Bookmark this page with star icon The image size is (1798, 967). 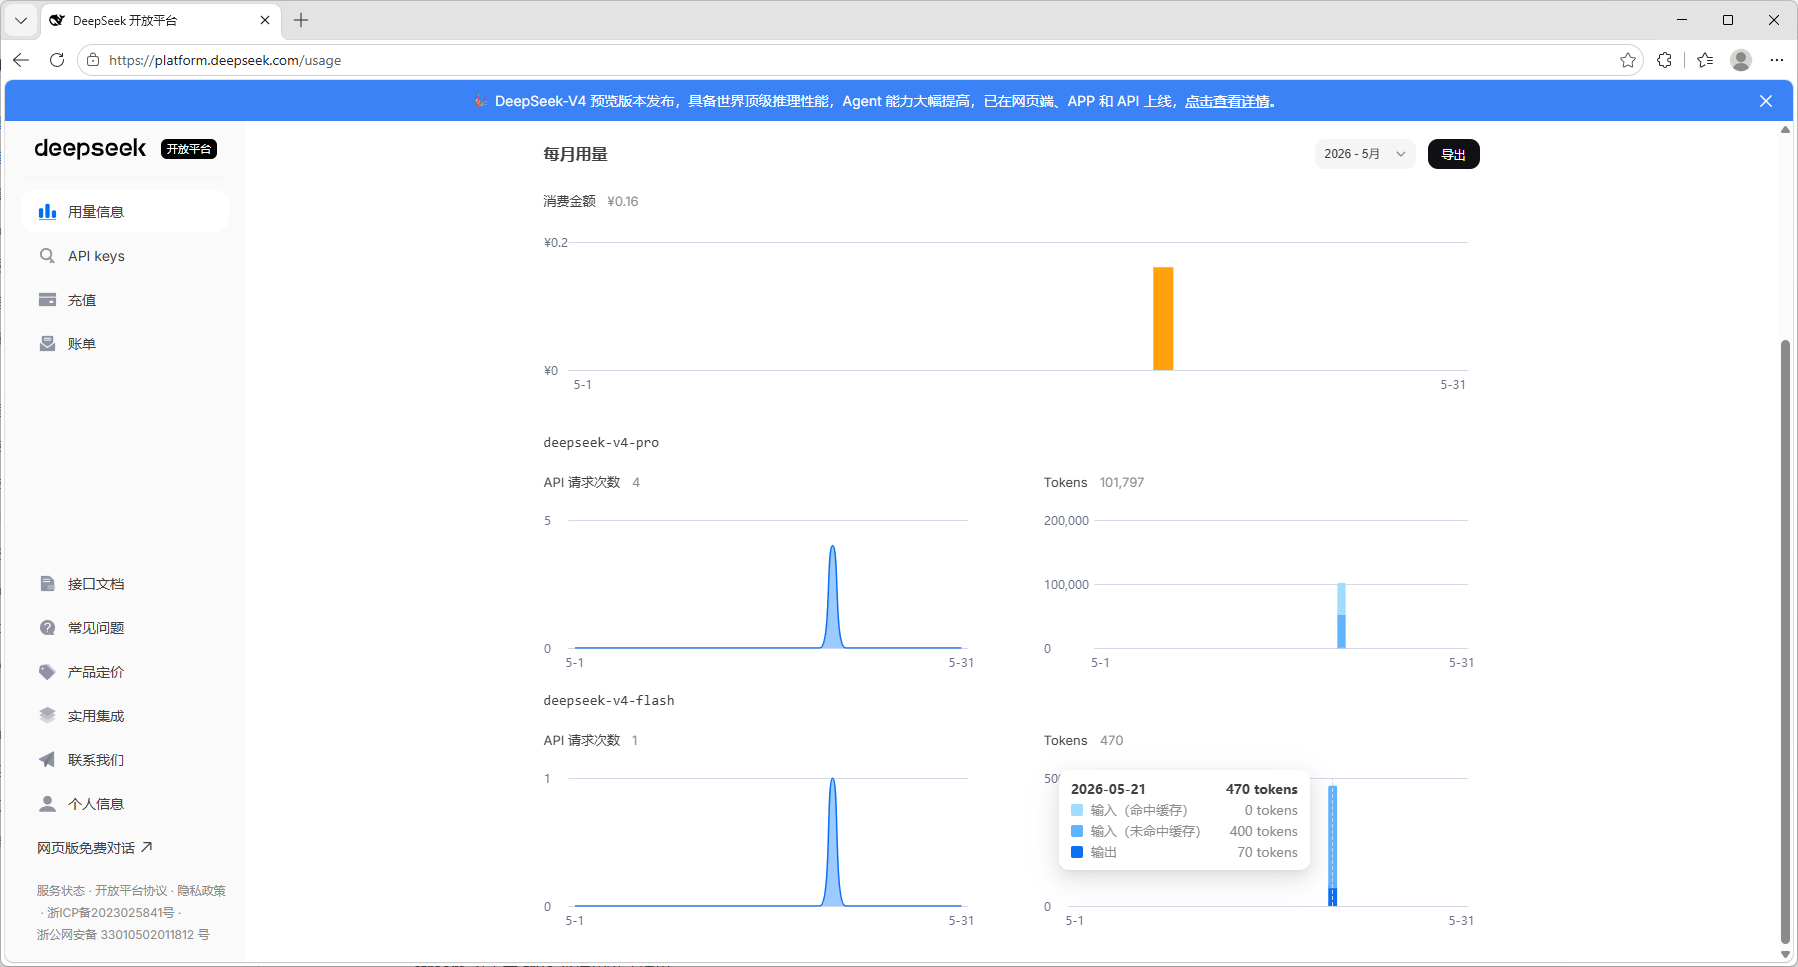tap(1628, 60)
